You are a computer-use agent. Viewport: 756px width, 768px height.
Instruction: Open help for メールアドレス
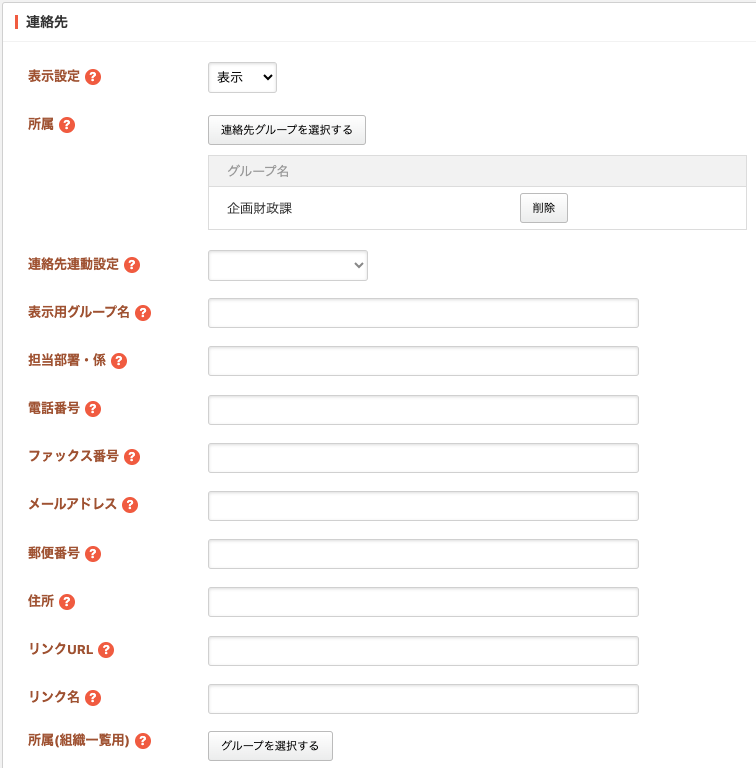[130, 505]
